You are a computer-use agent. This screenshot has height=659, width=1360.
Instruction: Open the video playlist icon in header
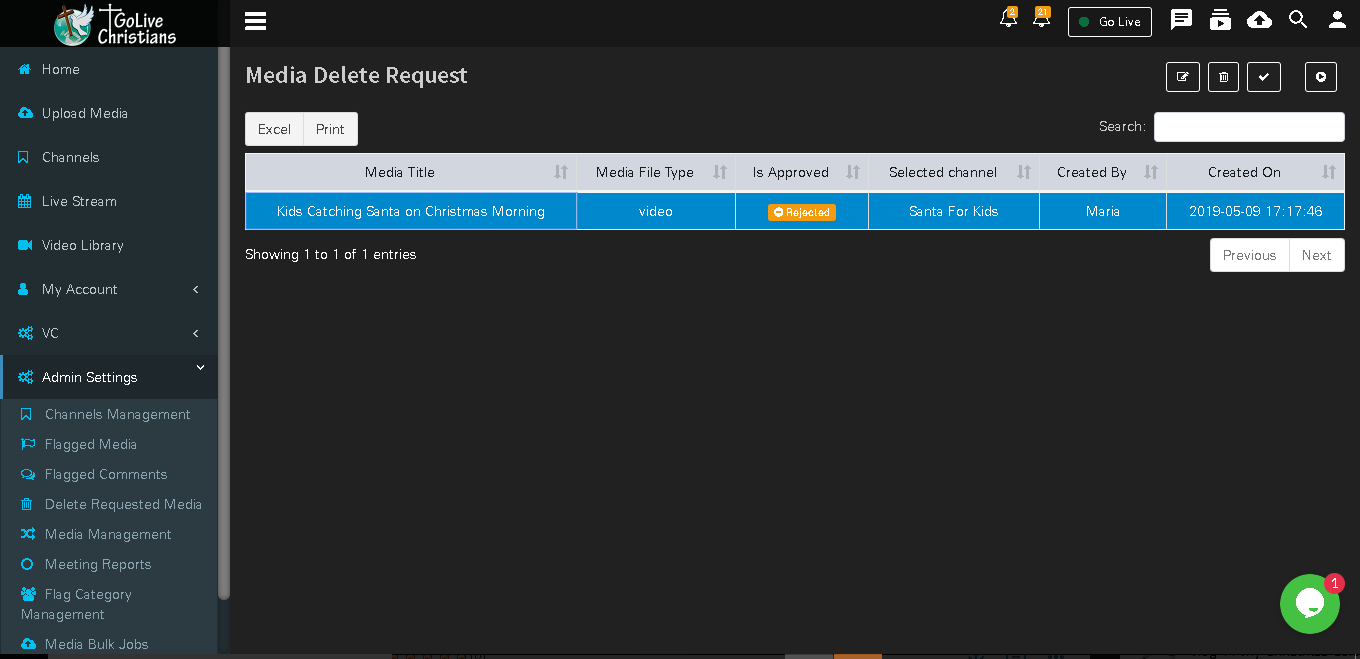click(x=1220, y=20)
